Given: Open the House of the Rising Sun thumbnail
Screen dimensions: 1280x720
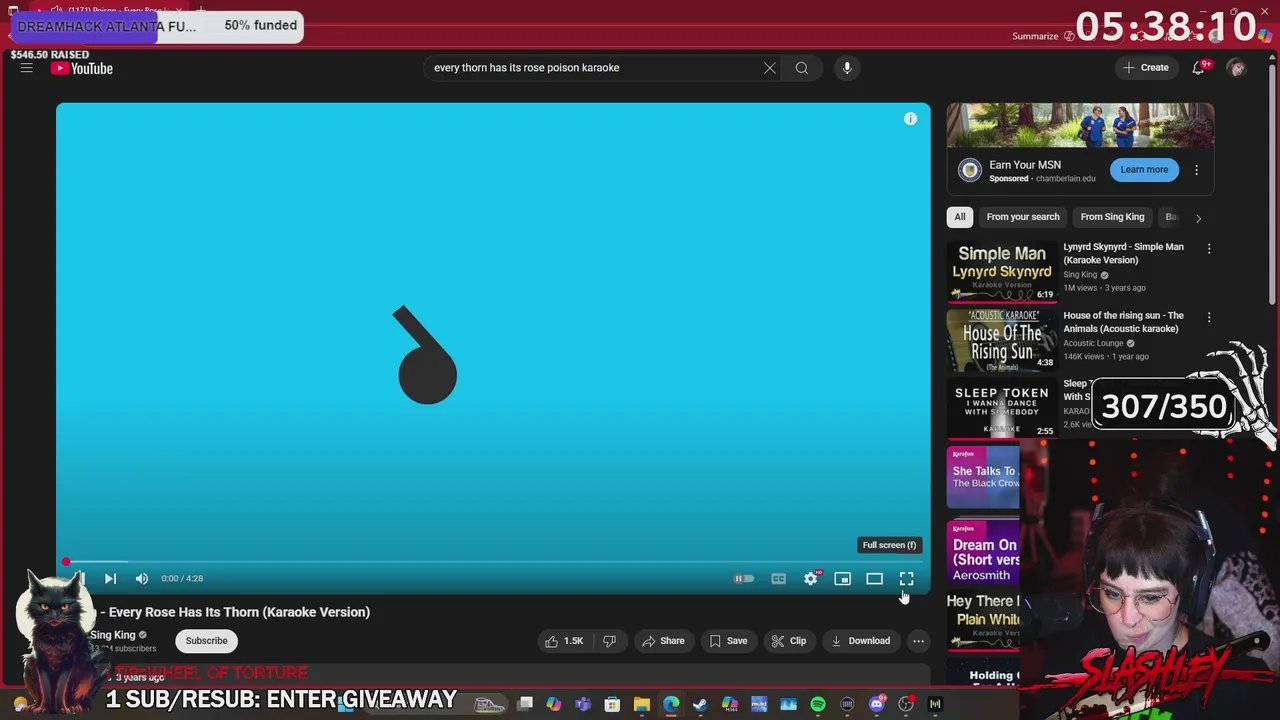Looking at the screenshot, I should tap(1002, 340).
